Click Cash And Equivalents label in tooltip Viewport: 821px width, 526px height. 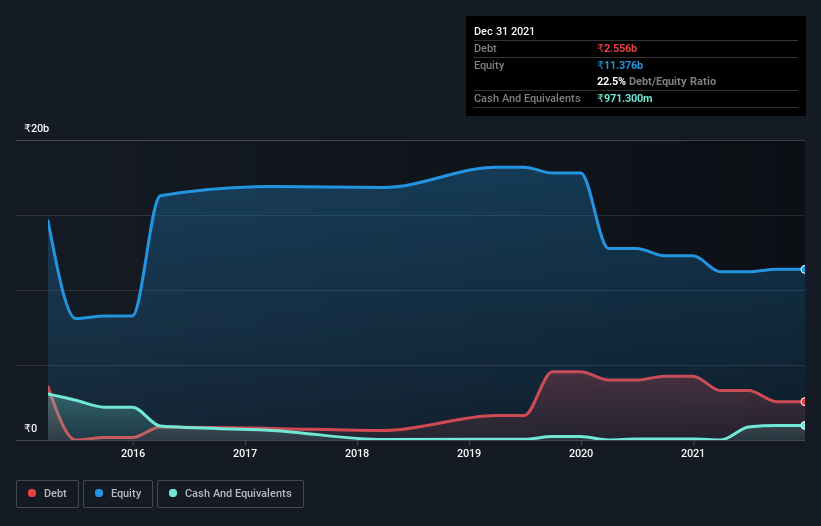click(527, 98)
